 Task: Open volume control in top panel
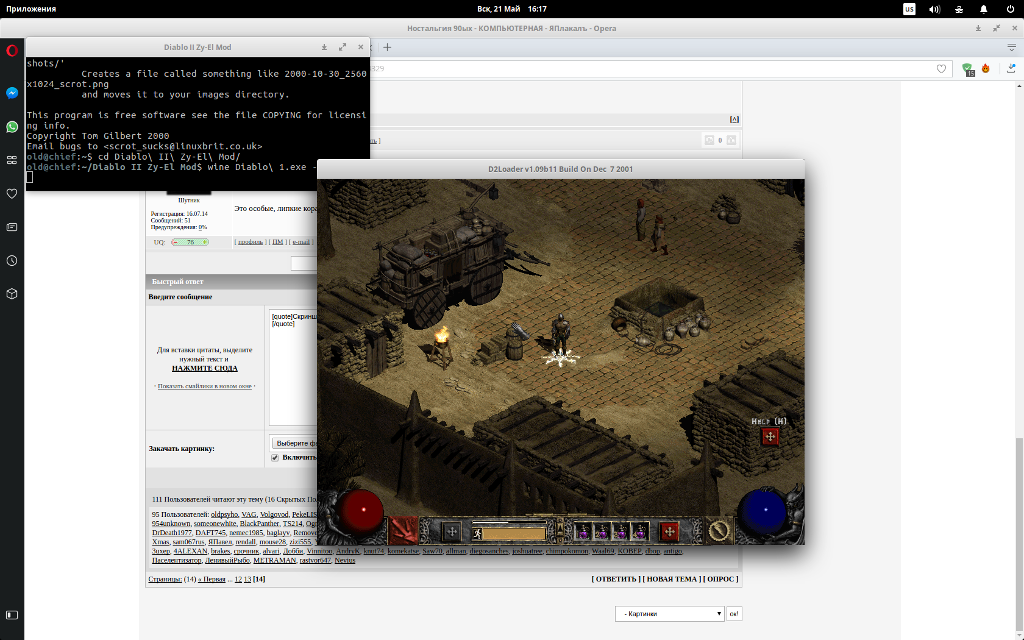pyautogui.click(x=935, y=9)
